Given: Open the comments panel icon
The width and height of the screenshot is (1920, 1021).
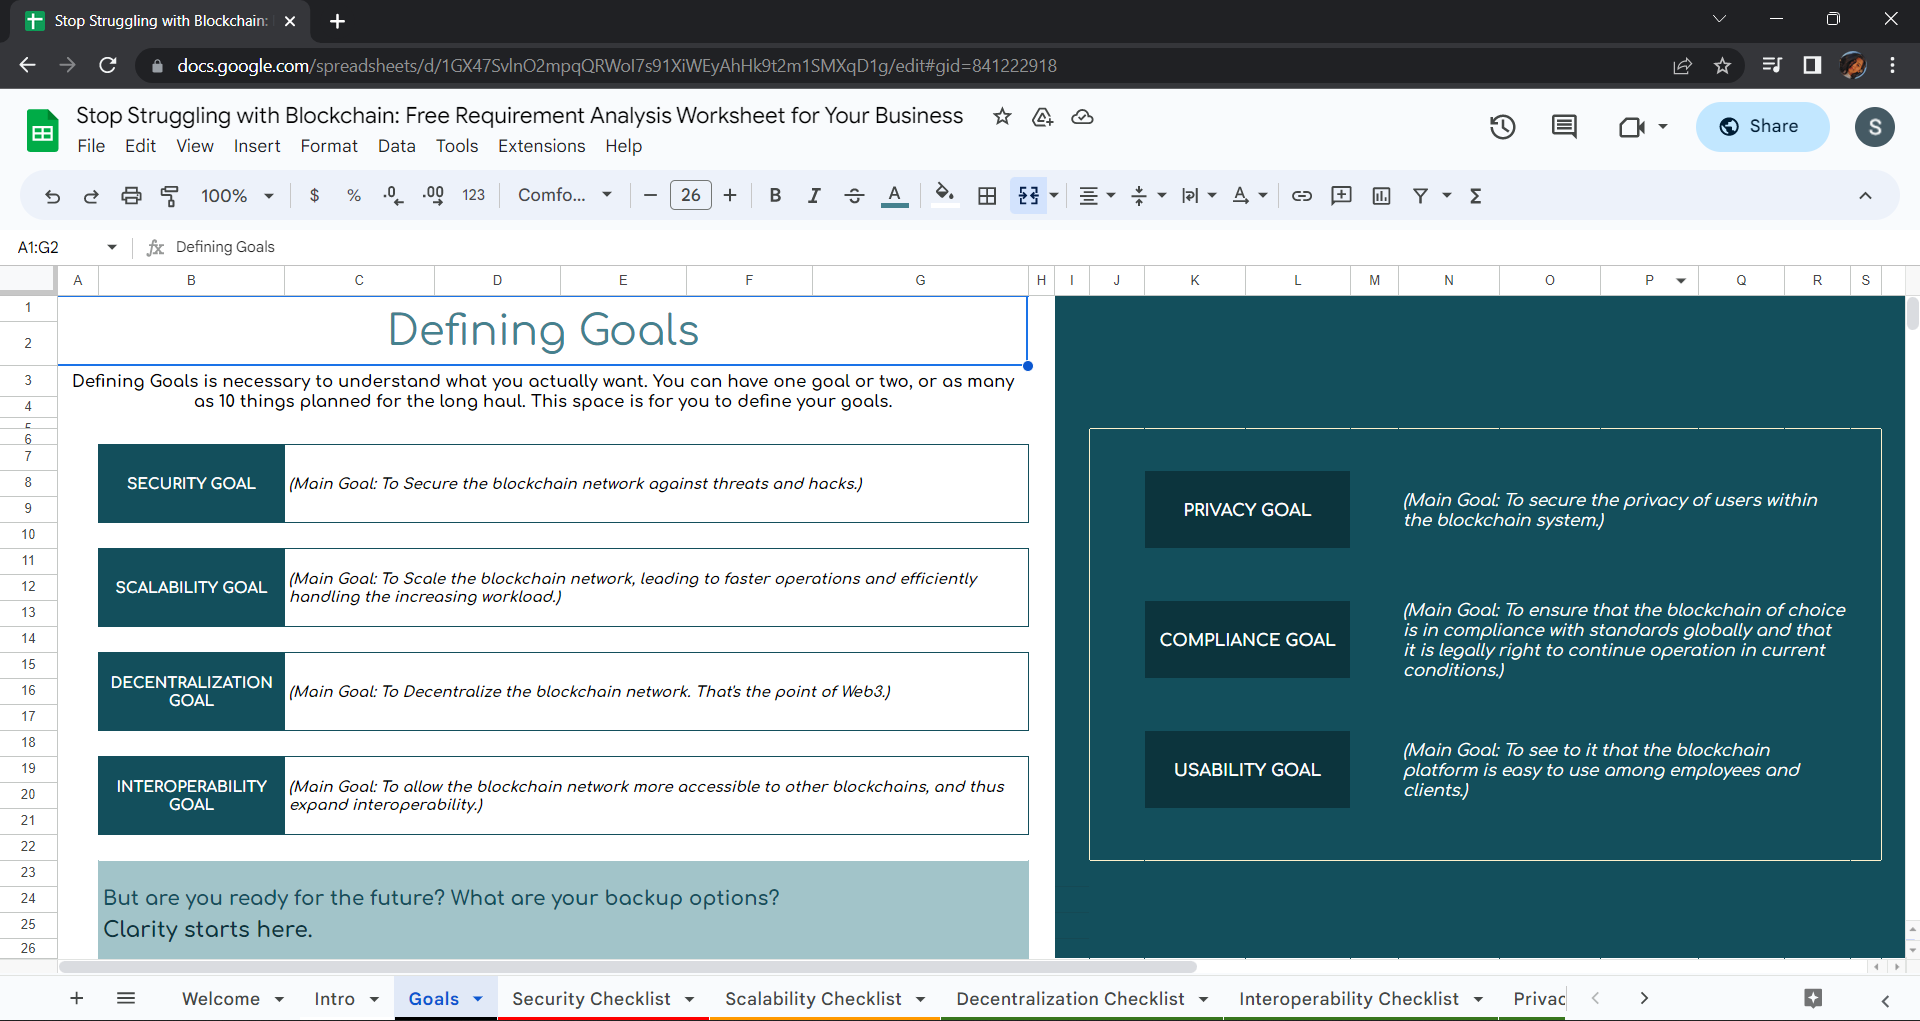Looking at the screenshot, I should tap(1564, 127).
